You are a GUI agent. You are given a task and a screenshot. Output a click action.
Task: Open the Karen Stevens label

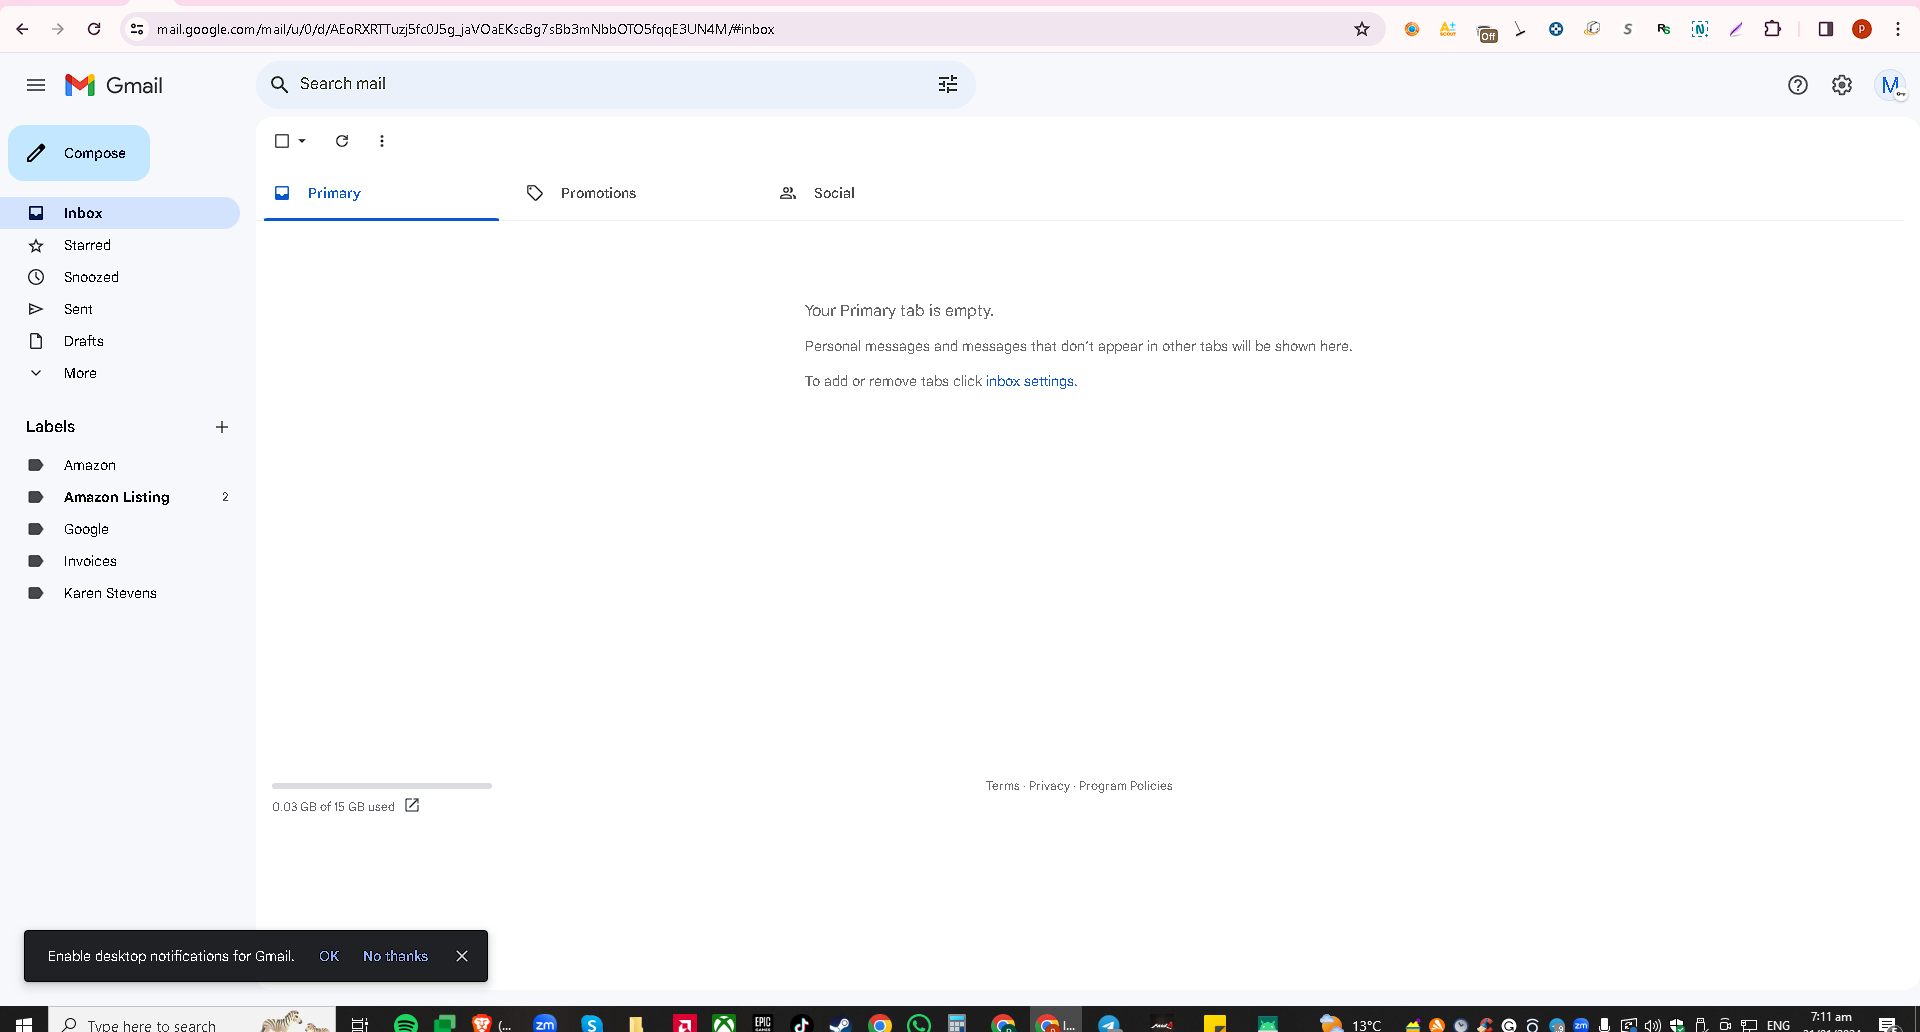(120, 593)
